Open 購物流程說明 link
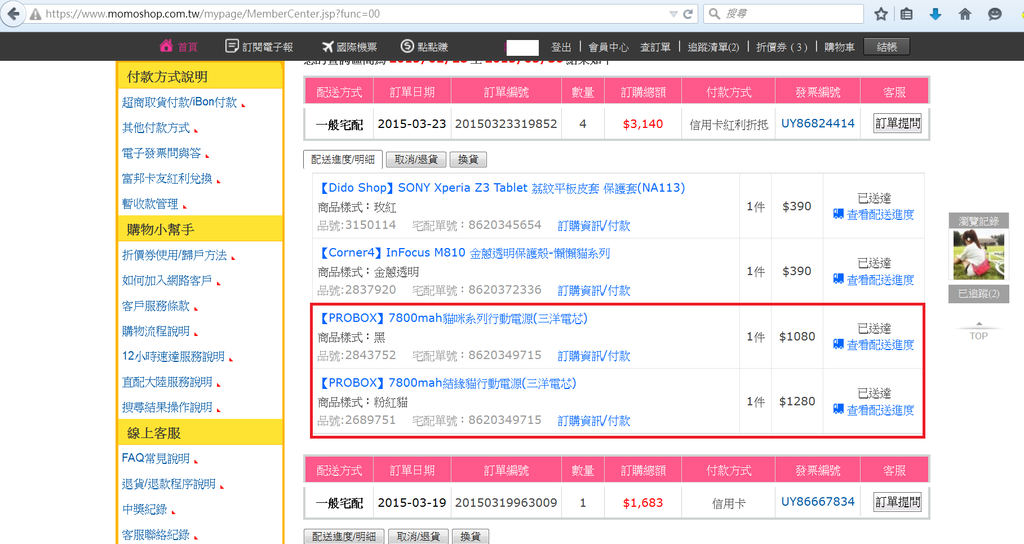The width and height of the screenshot is (1024, 544). pos(155,332)
